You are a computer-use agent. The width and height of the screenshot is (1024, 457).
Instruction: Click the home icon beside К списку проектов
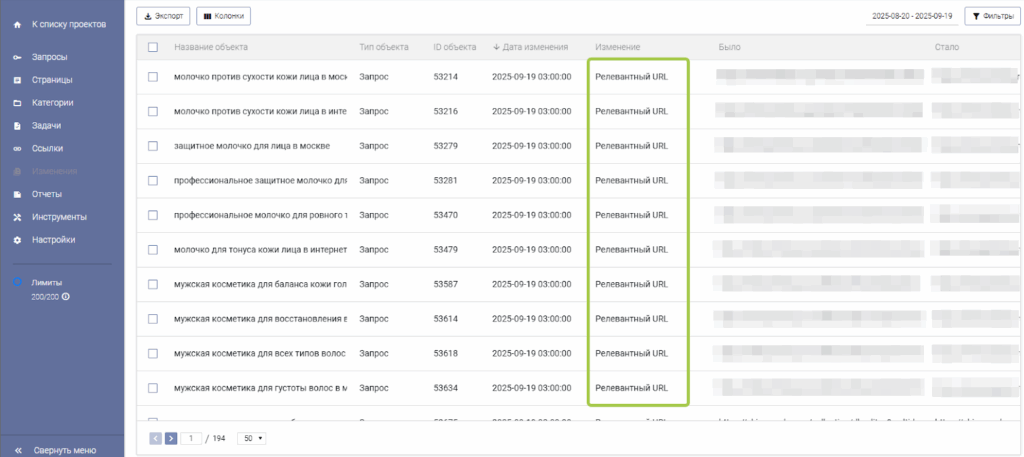(x=17, y=23)
